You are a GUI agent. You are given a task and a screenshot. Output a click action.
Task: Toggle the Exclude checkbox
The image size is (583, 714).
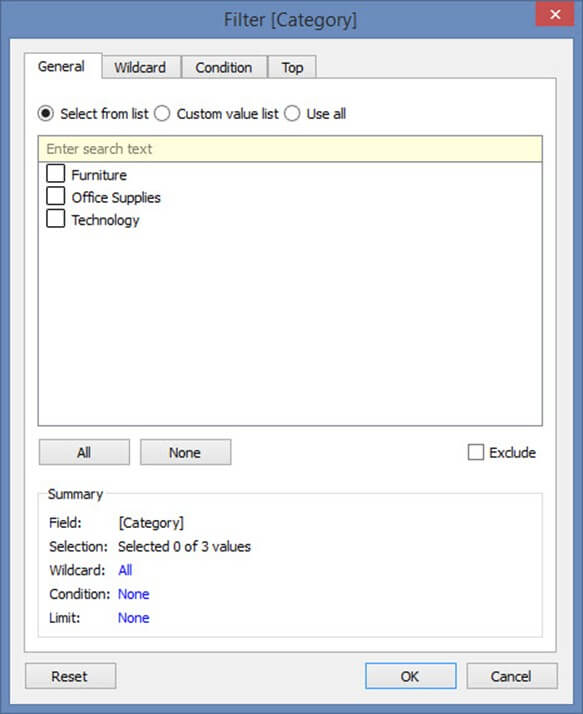point(476,452)
